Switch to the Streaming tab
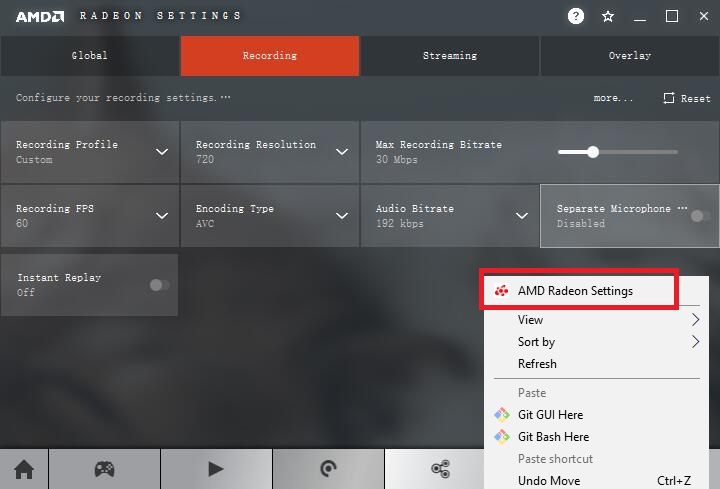The height and width of the screenshot is (489, 720). pos(450,56)
